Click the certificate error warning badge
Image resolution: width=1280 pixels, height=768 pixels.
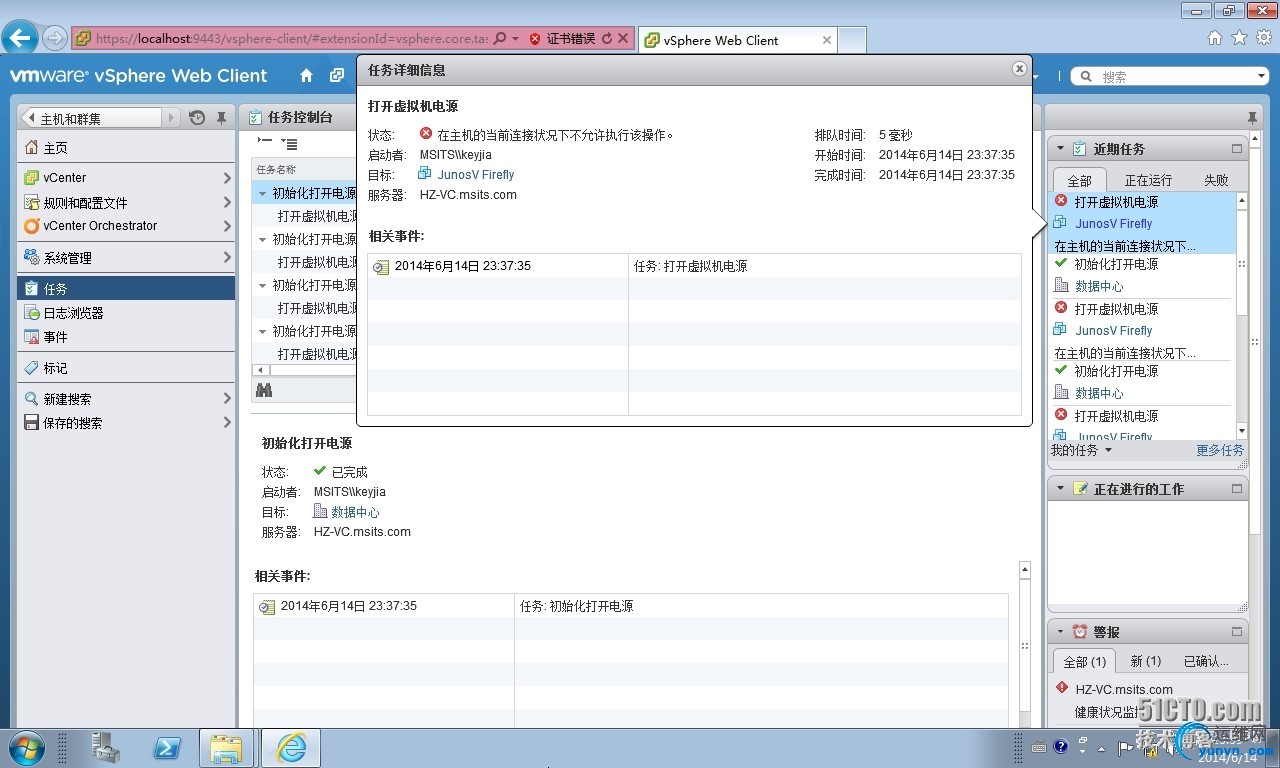pyautogui.click(x=562, y=39)
